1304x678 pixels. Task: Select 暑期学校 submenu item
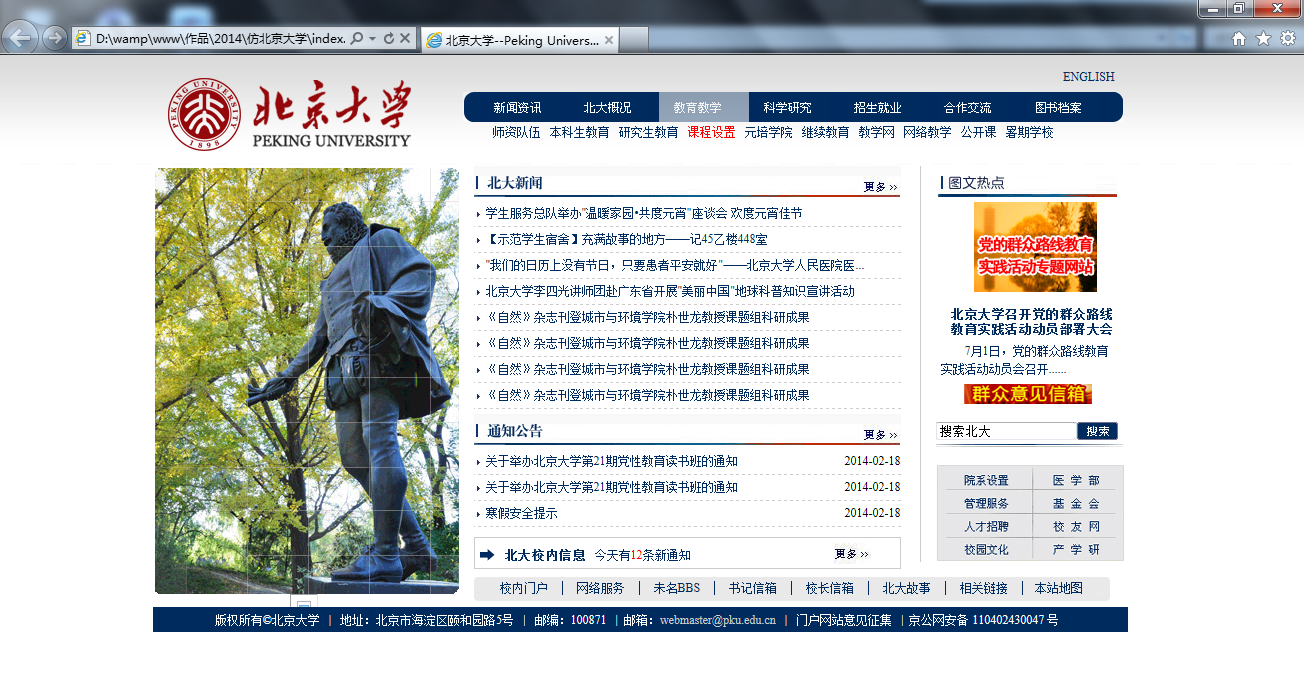[1029, 132]
